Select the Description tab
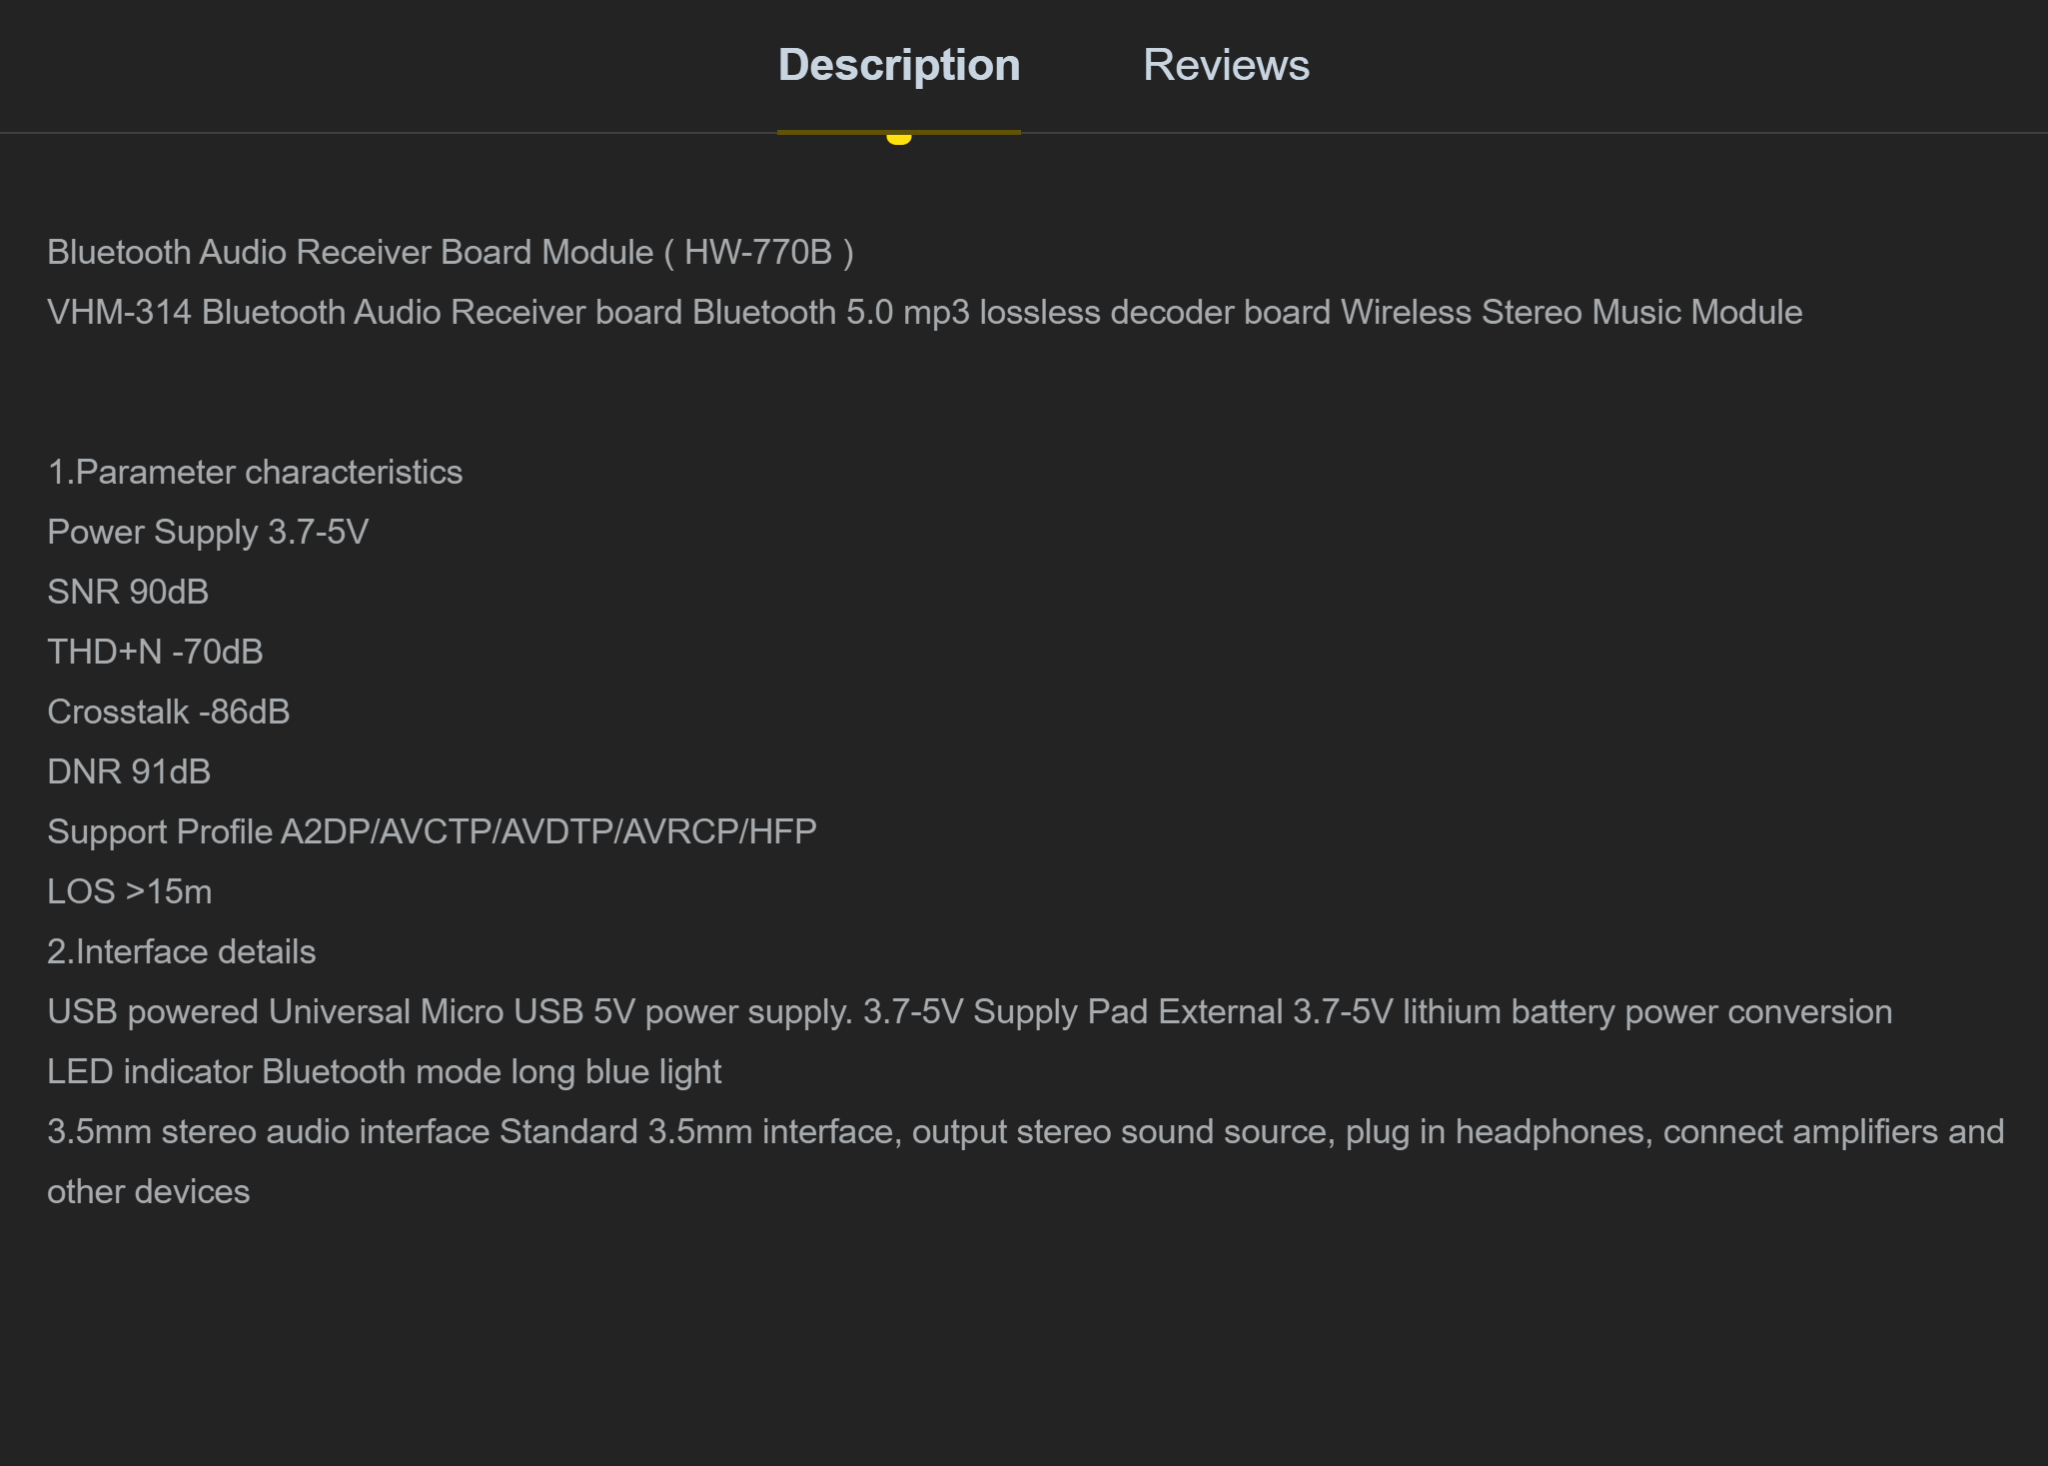Viewport: 2048px width, 1466px height. [899, 65]
